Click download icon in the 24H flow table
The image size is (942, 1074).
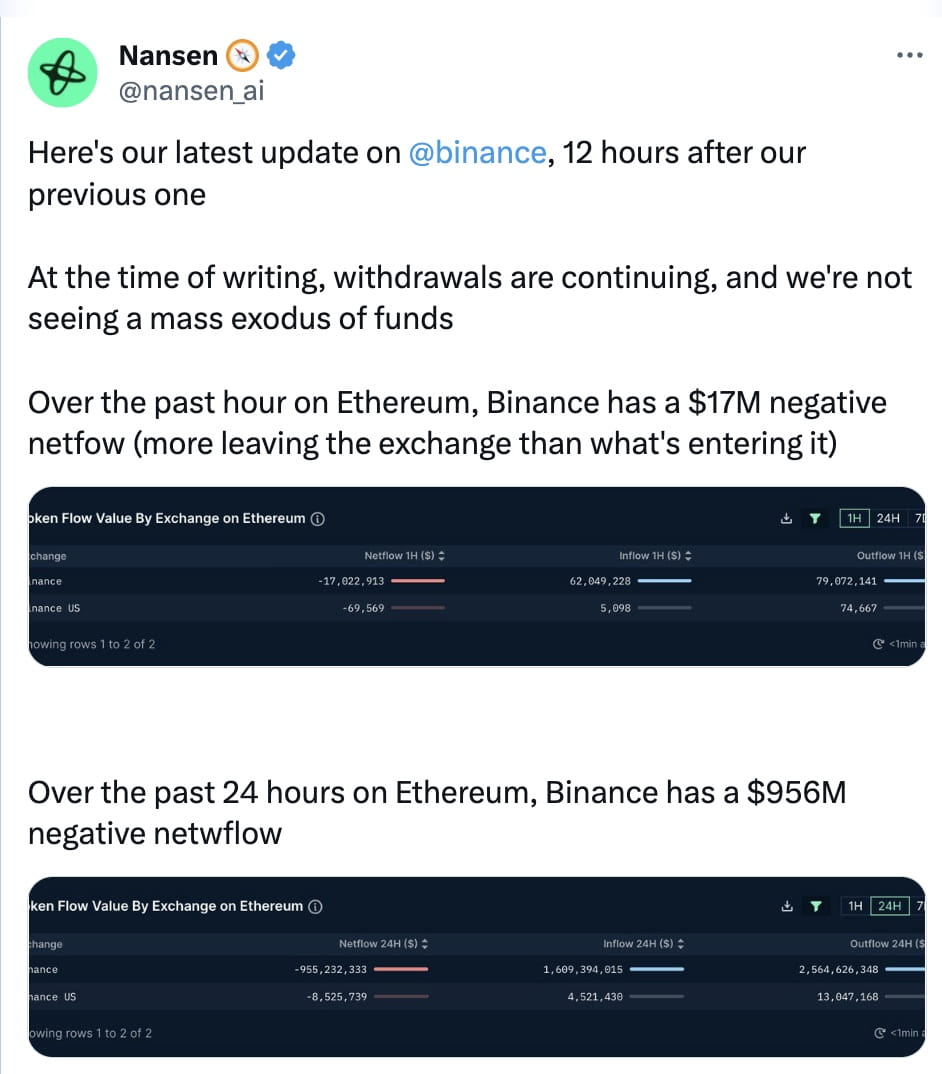[787, 906]
